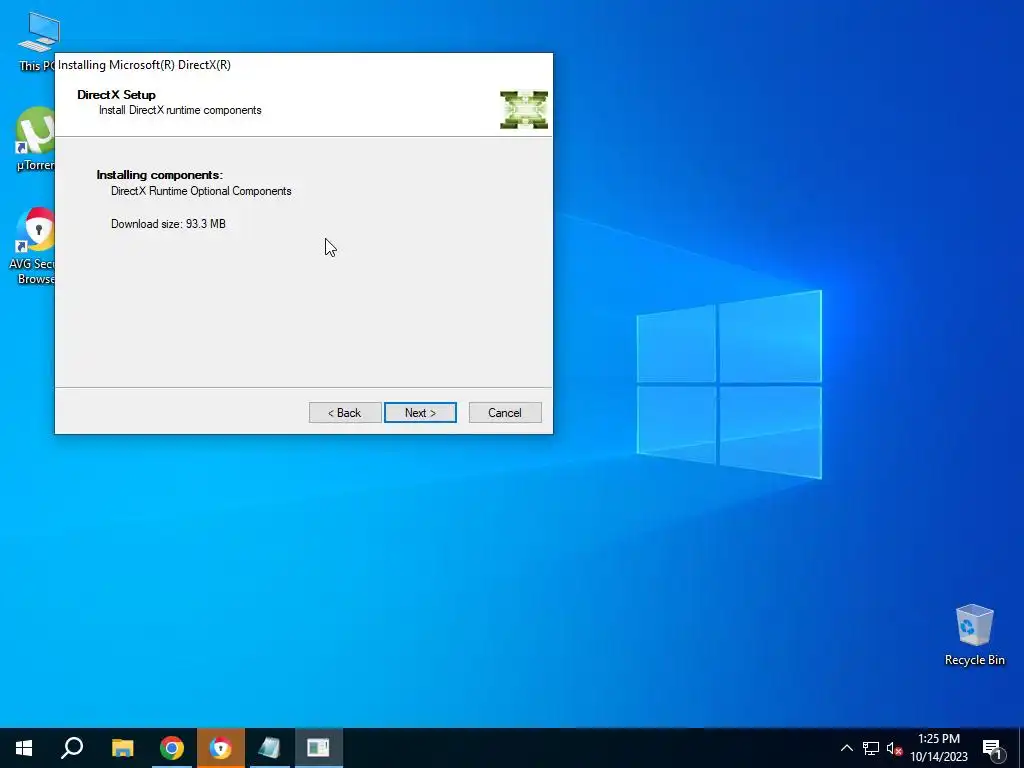Click the 'Installing components:' heading
This screenshot has height=768, width=1024.
click(x=160, y=175)
